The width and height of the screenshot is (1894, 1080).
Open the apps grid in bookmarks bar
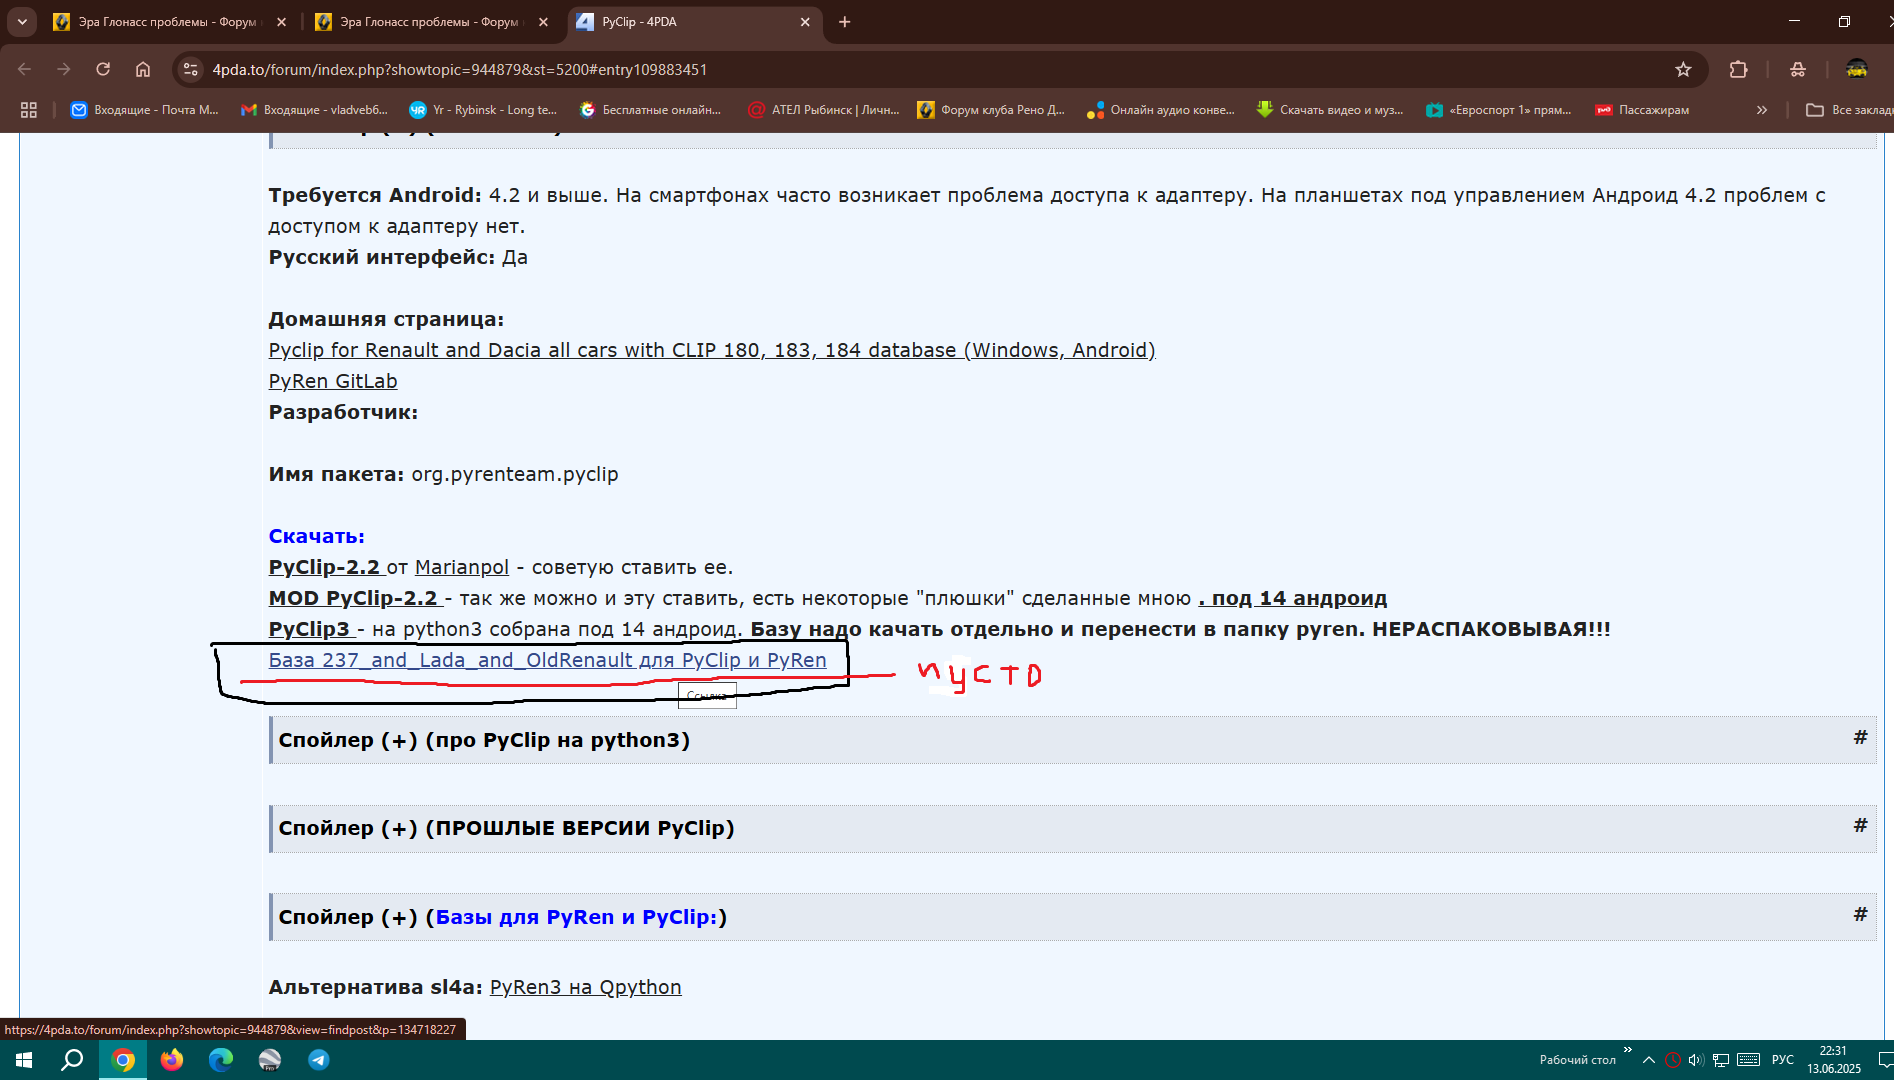(x=29, y=110)
